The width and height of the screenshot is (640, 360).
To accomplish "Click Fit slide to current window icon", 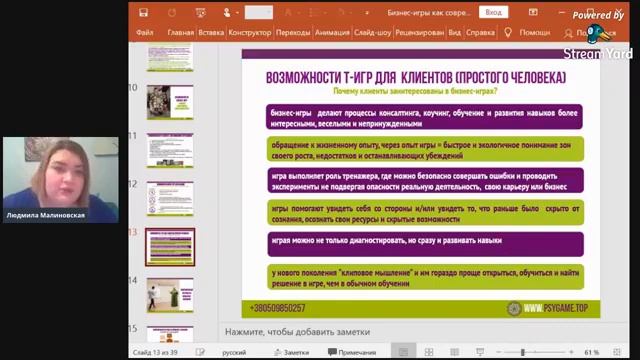I will click(x=617, y=352).
